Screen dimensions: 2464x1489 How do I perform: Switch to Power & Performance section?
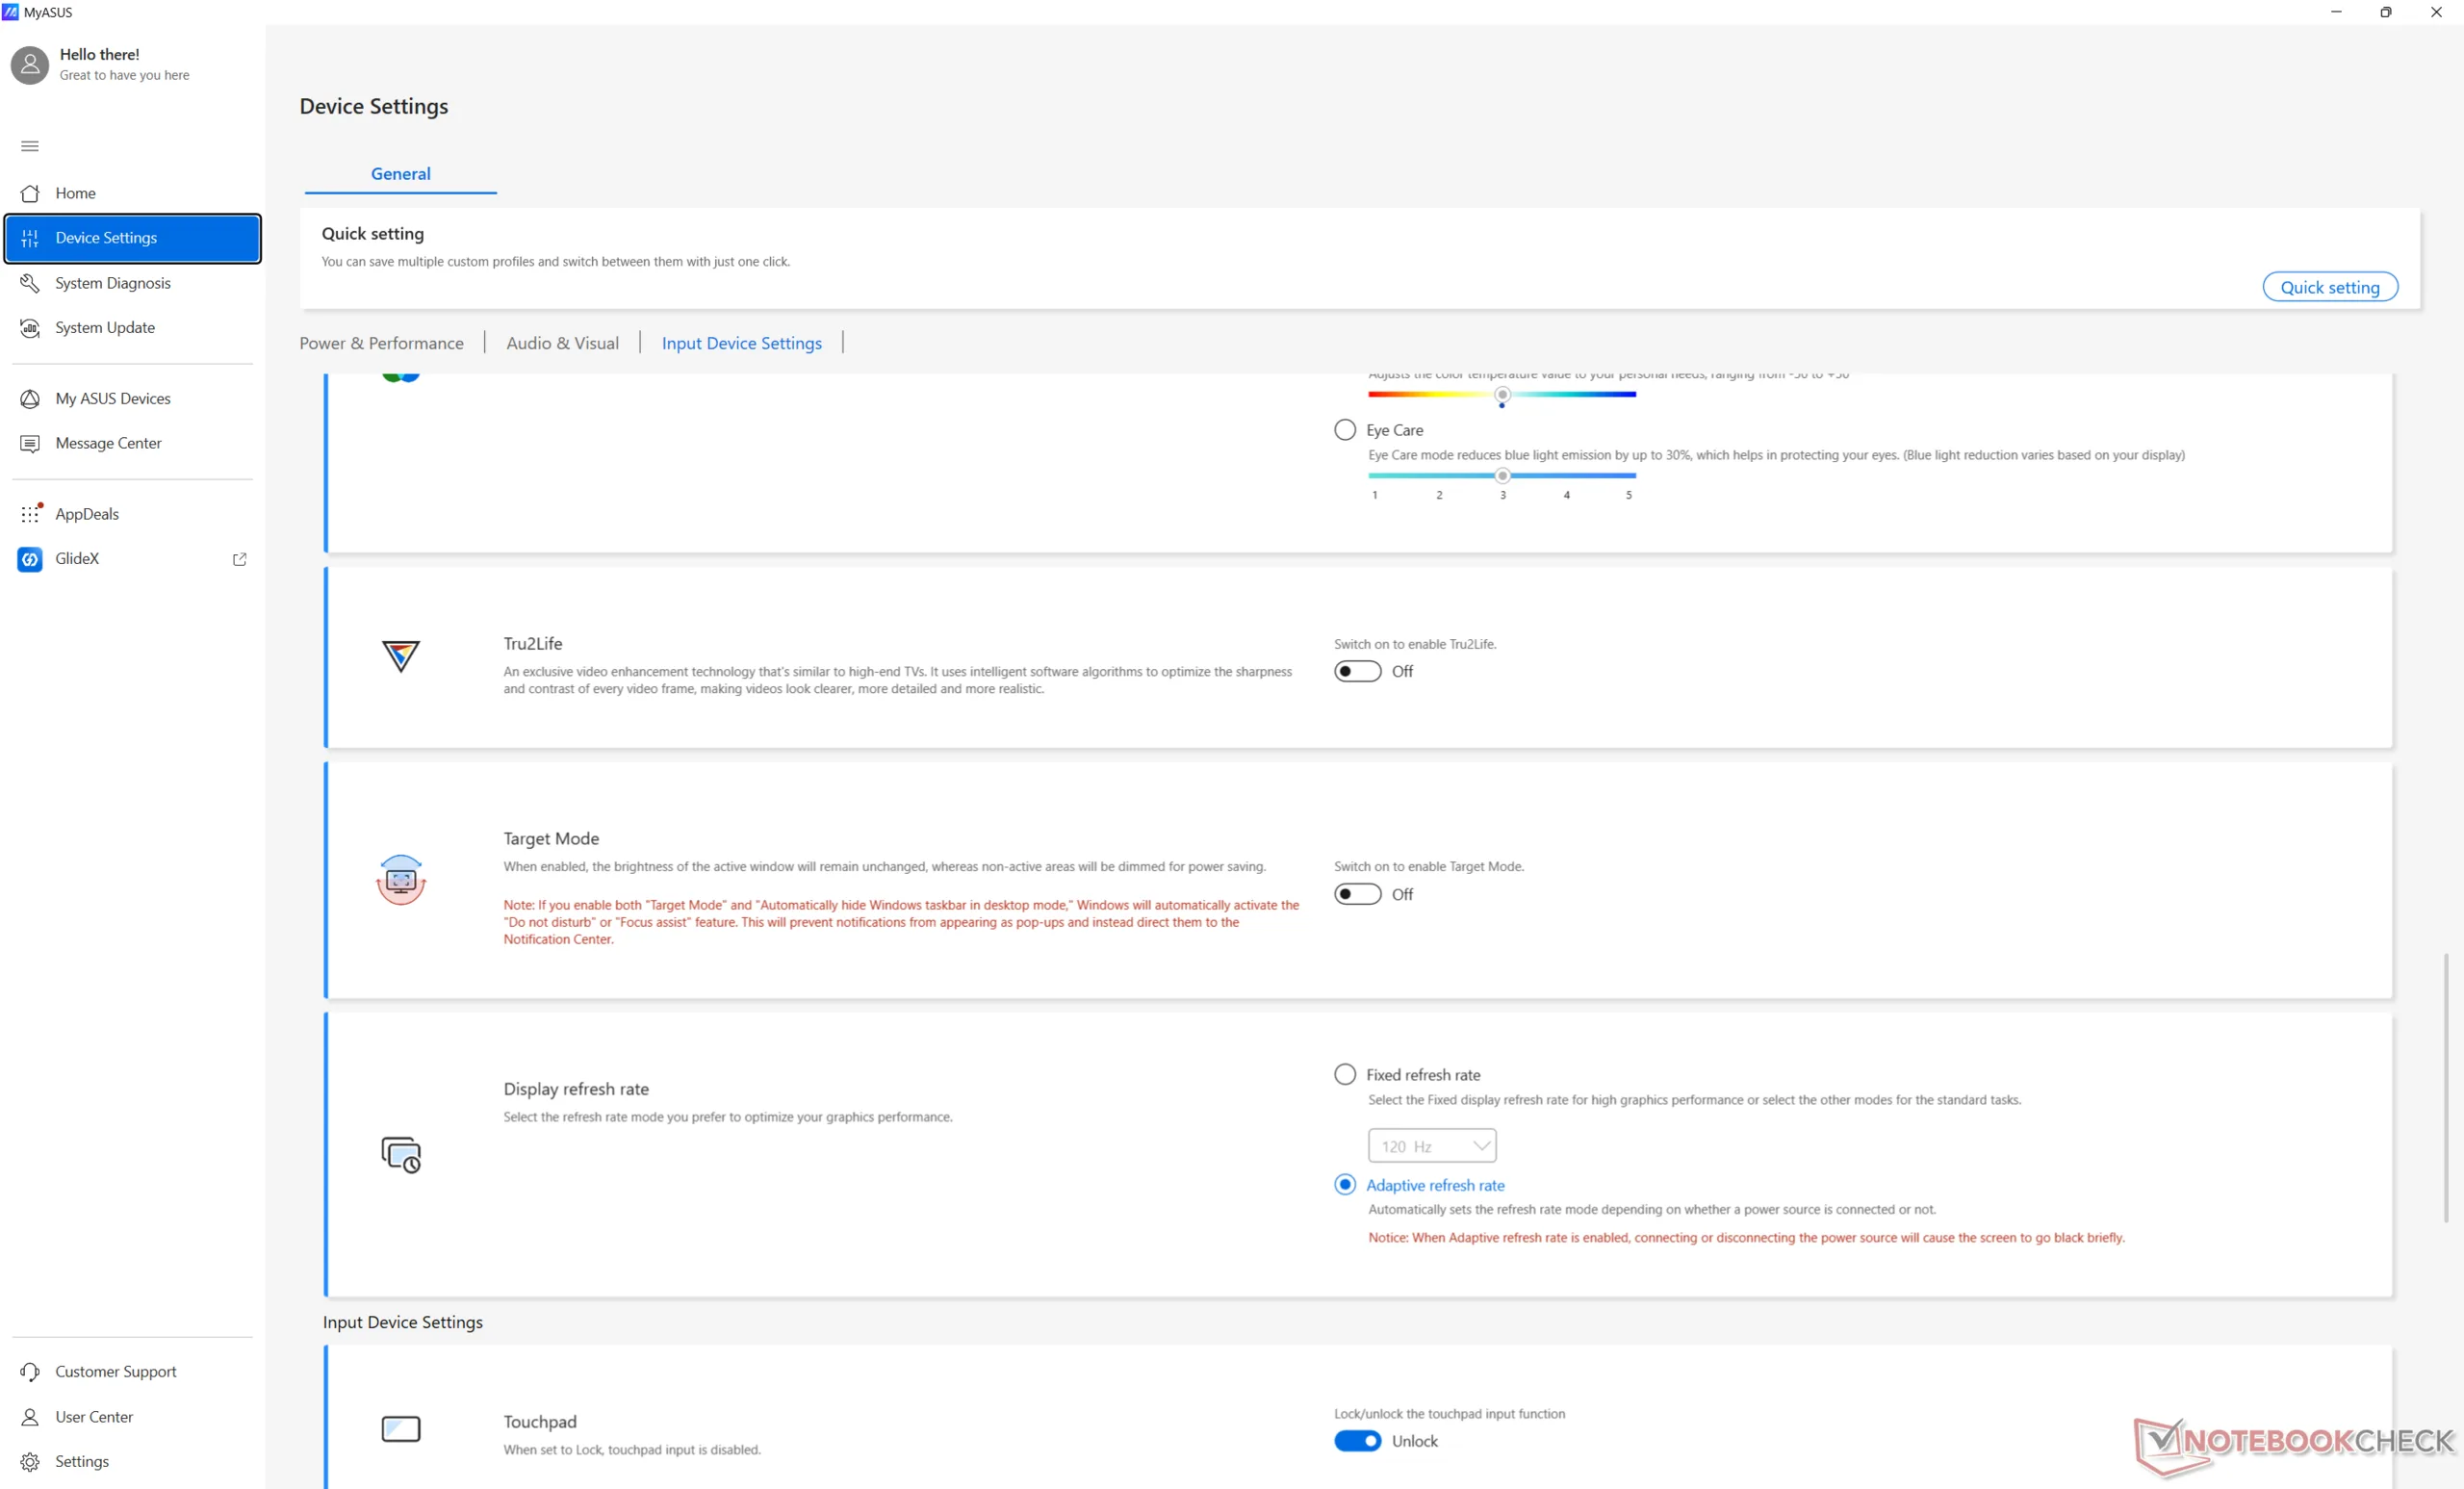coord(381,343)
